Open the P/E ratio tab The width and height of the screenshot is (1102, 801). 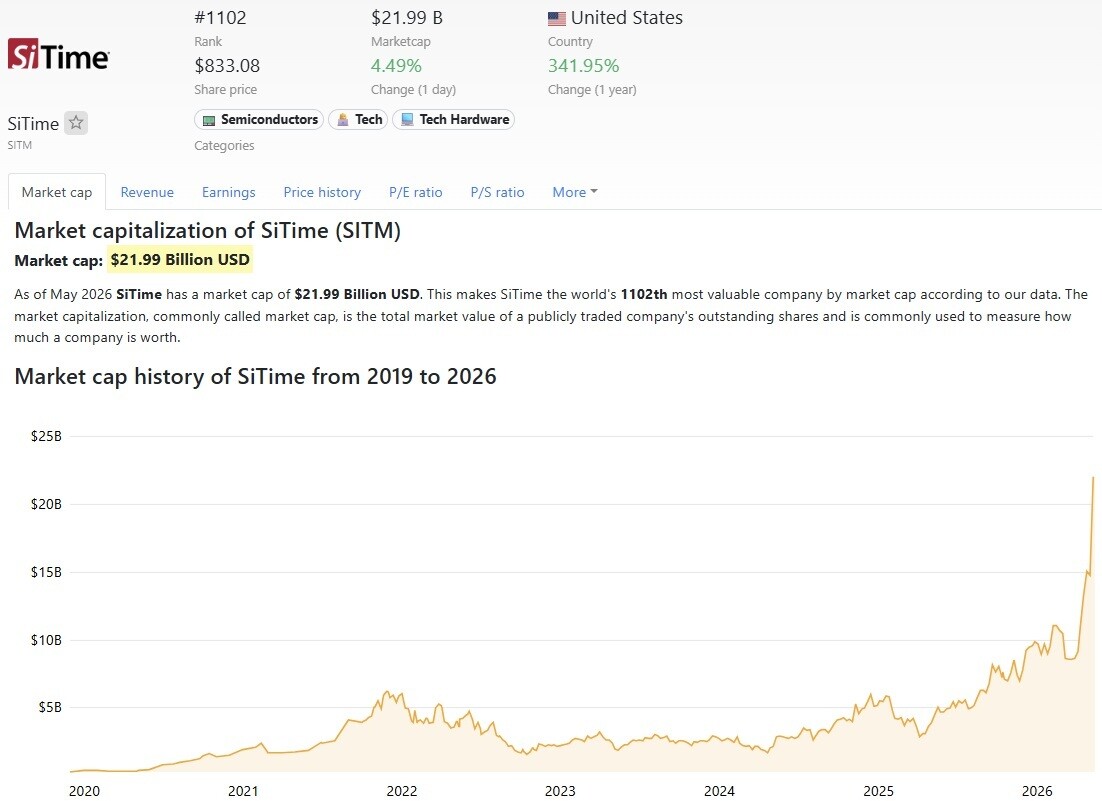415,192
